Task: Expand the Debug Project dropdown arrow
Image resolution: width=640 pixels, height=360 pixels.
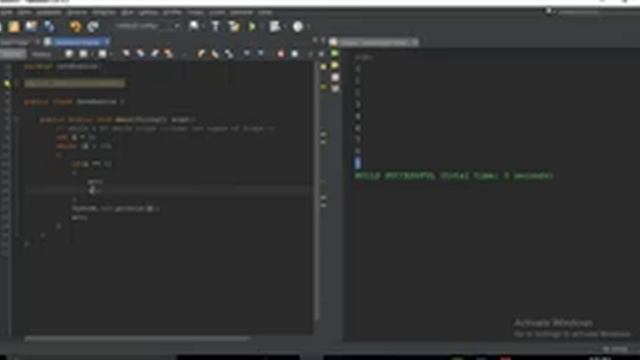Action: point(284,27)
